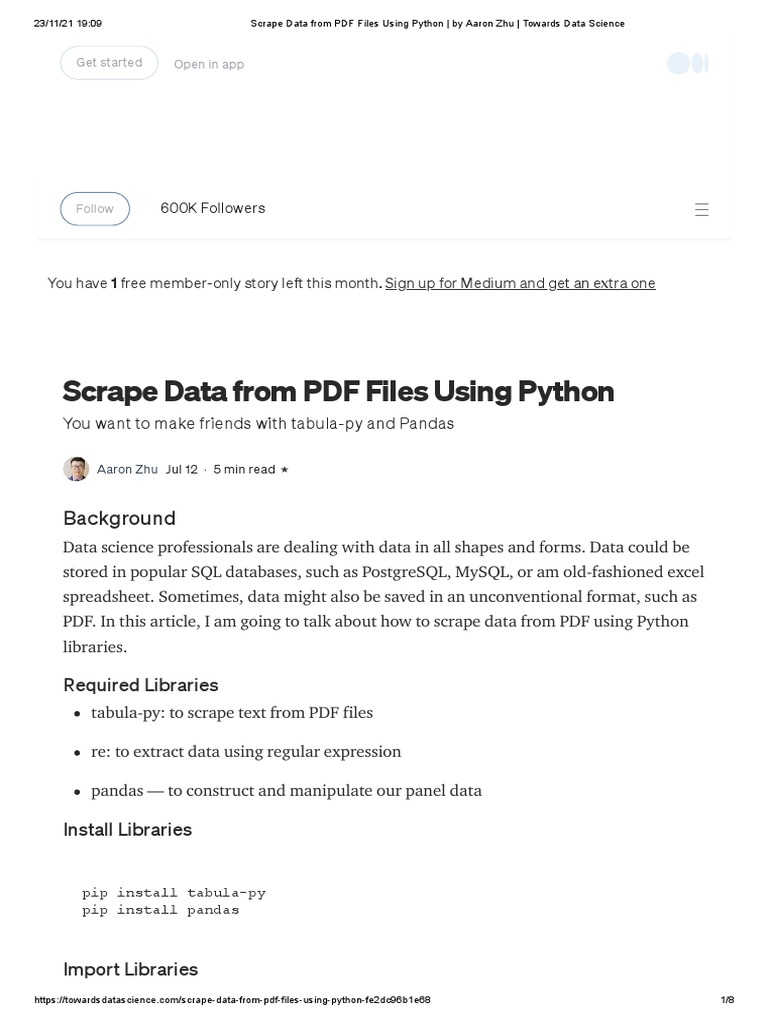Click the towardsdatascience URL in footer
768x1024 pixels.
click(233, 1000)
